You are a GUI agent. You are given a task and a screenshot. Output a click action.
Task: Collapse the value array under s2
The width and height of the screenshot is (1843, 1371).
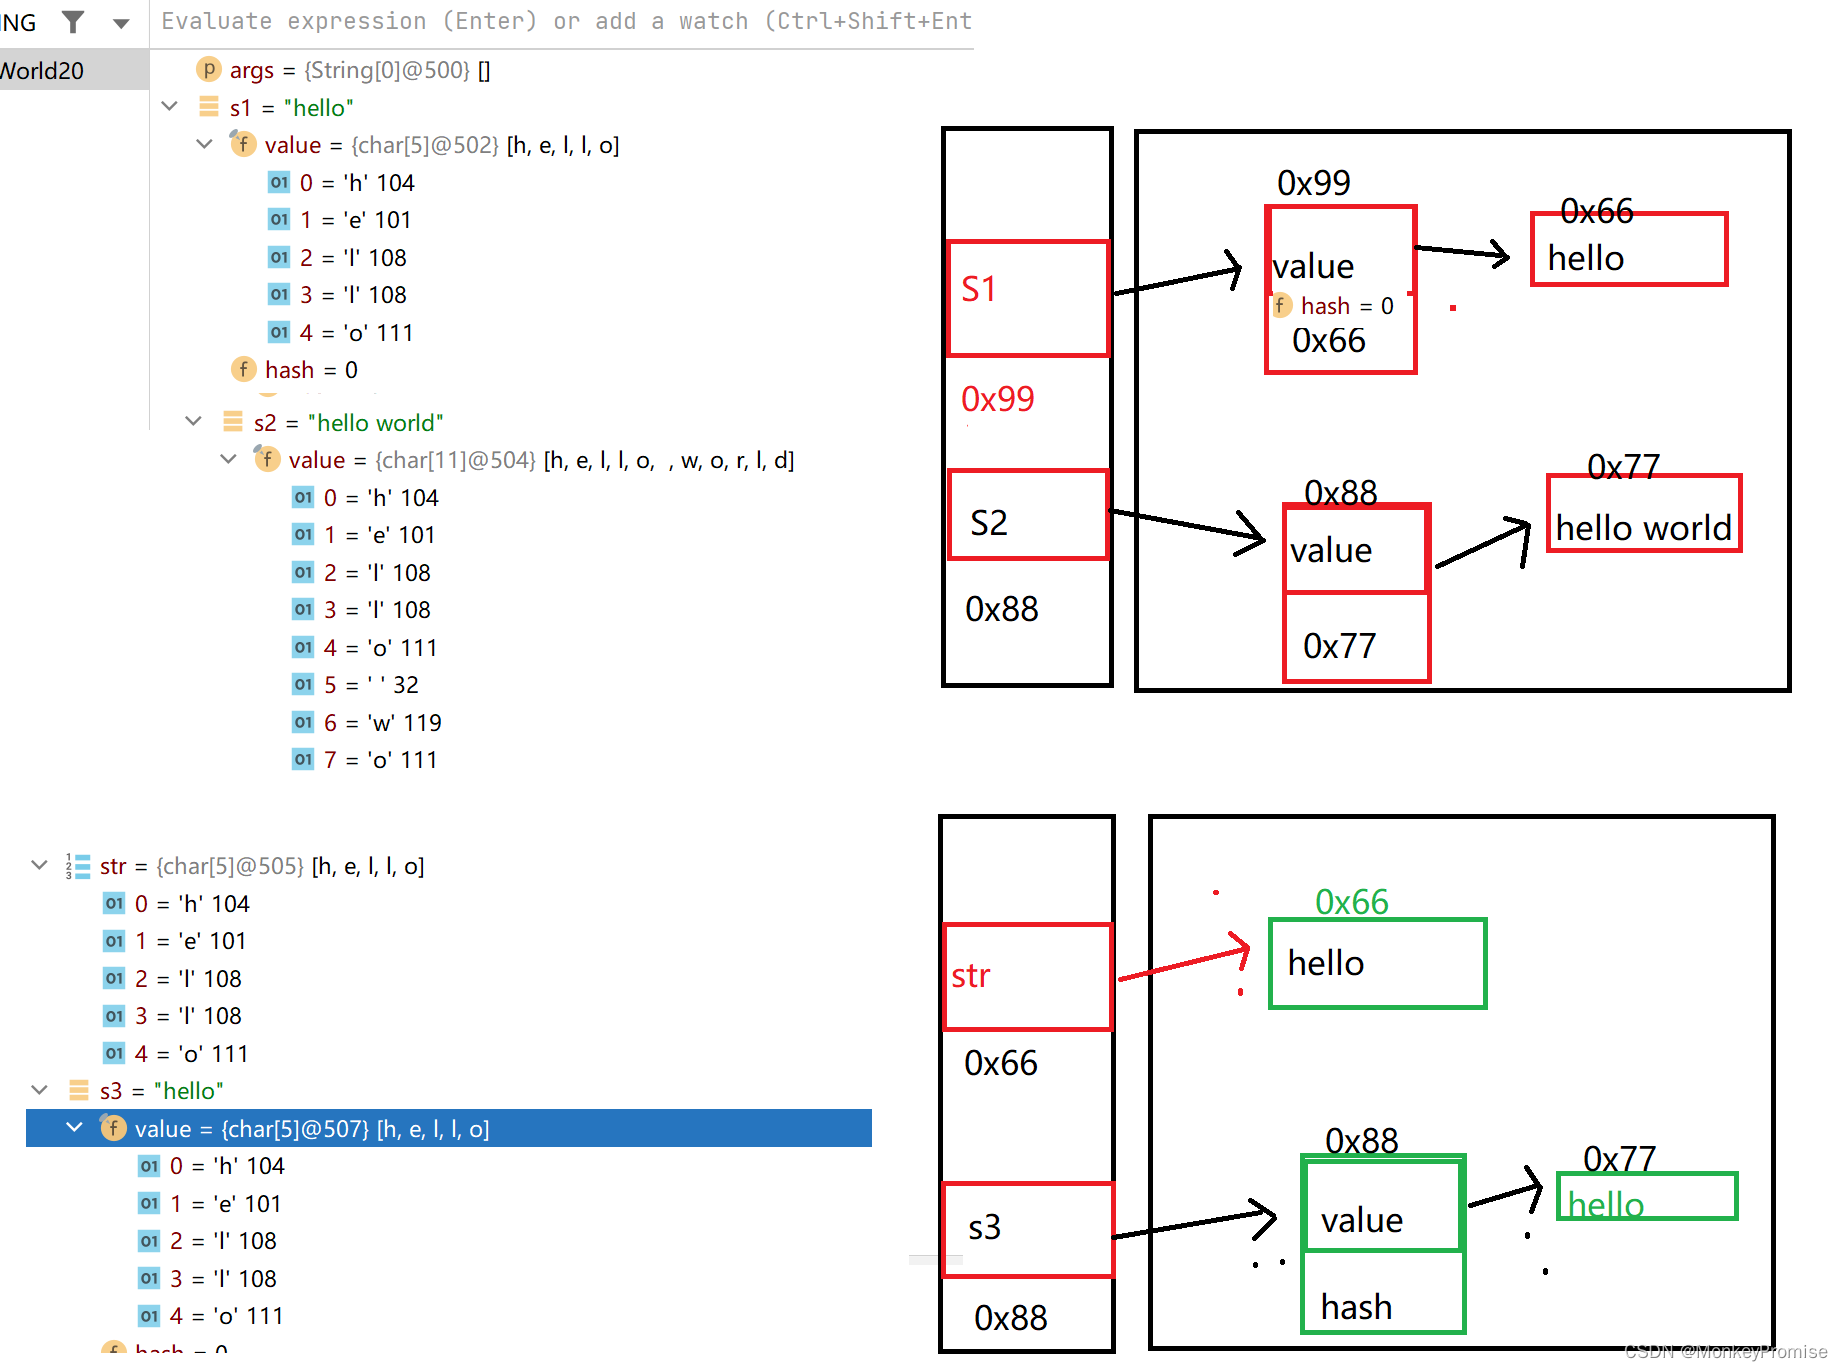(x=228, y=460)
